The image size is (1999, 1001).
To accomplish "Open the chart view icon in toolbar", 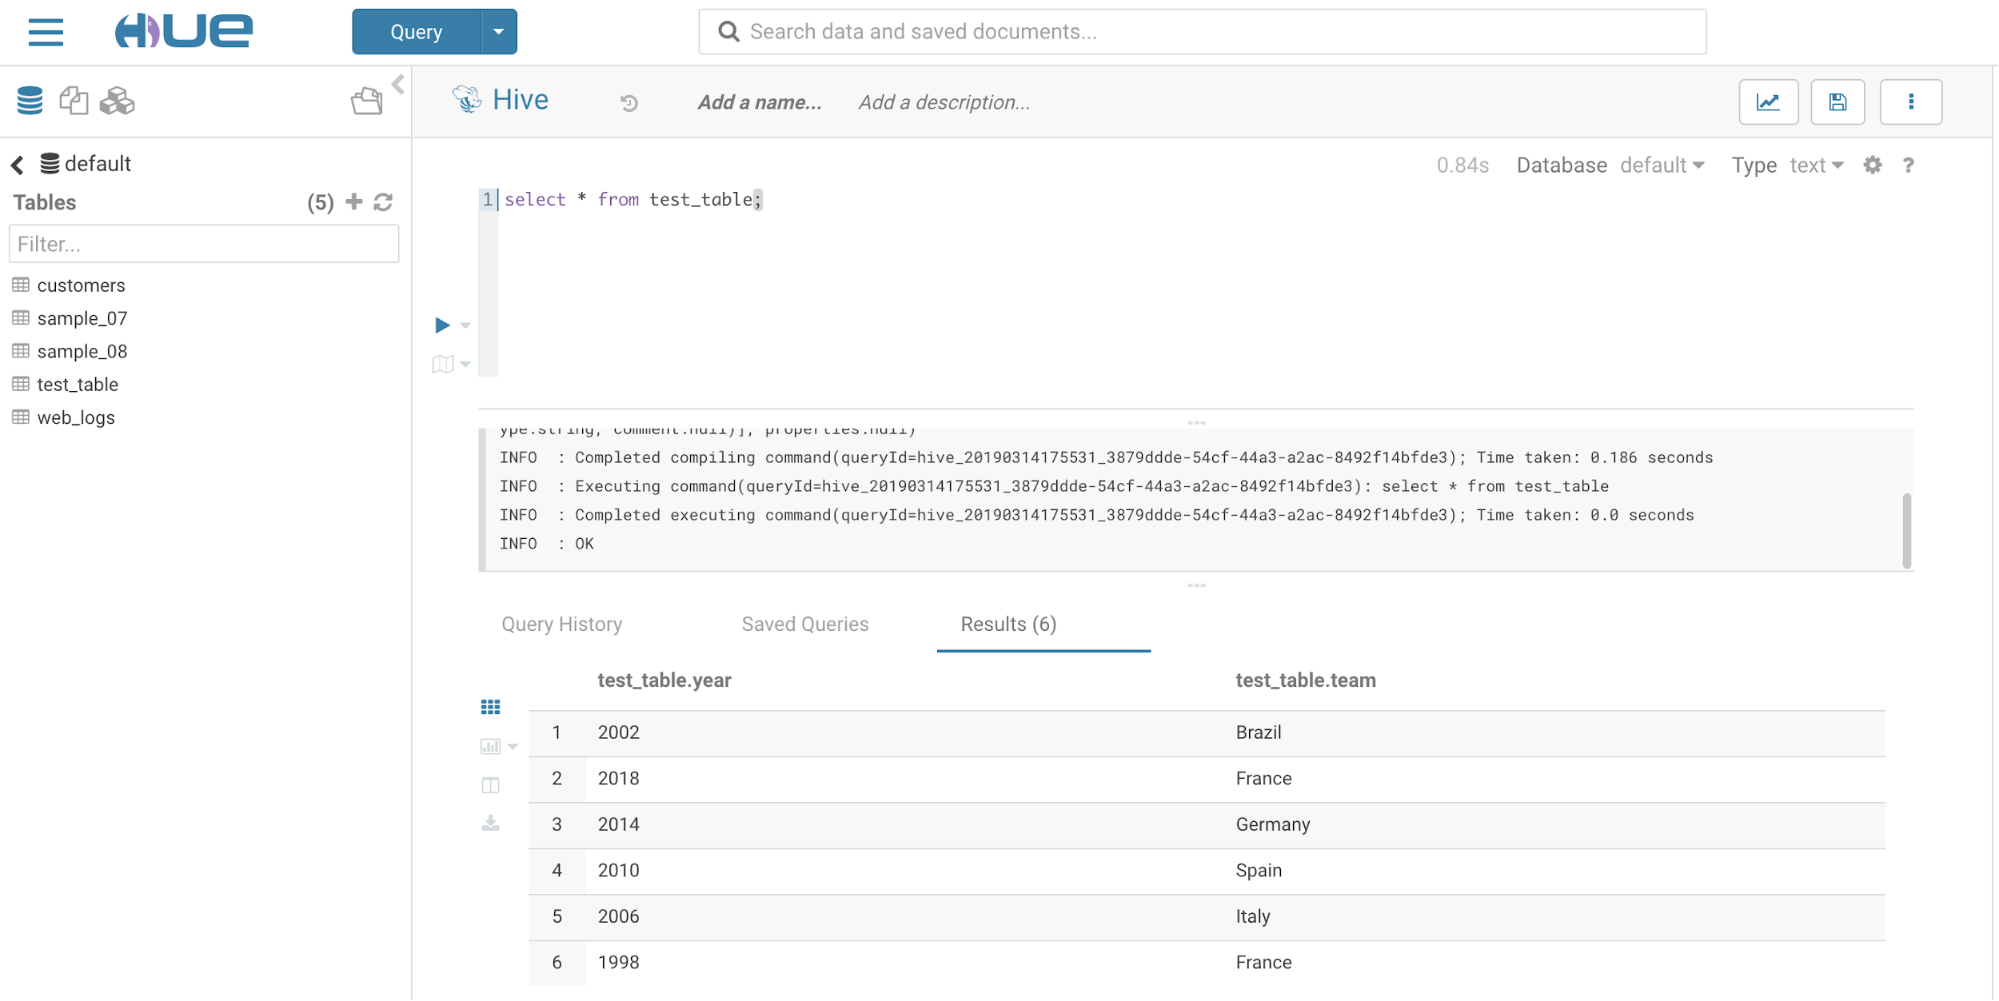I will (1768, 102).
